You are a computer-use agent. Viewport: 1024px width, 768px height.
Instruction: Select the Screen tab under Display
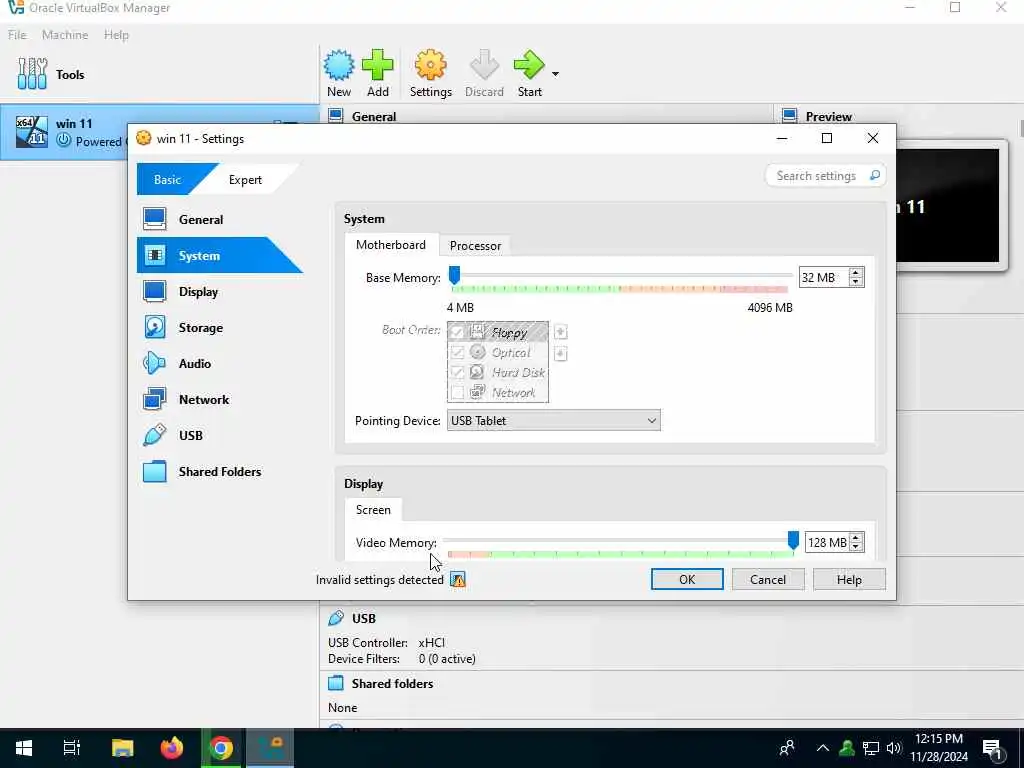[x=373, y=509]
